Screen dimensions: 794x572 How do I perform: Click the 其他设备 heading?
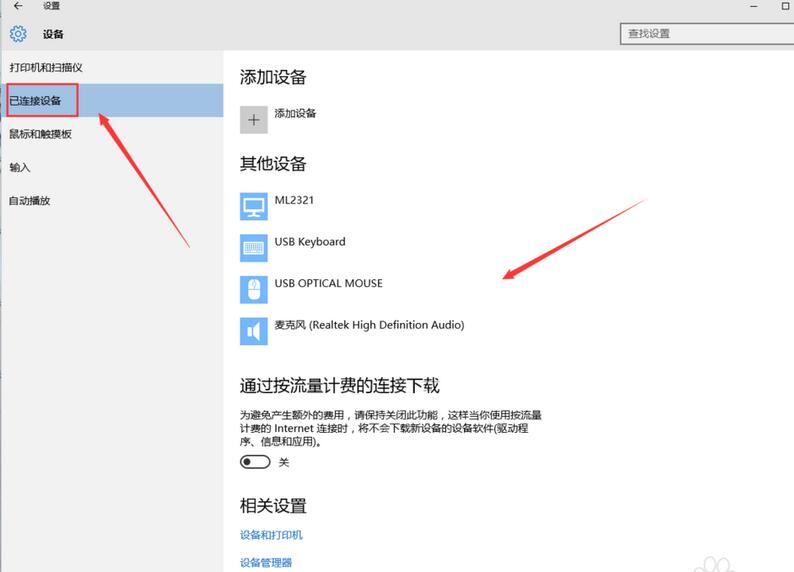point(273,164)
